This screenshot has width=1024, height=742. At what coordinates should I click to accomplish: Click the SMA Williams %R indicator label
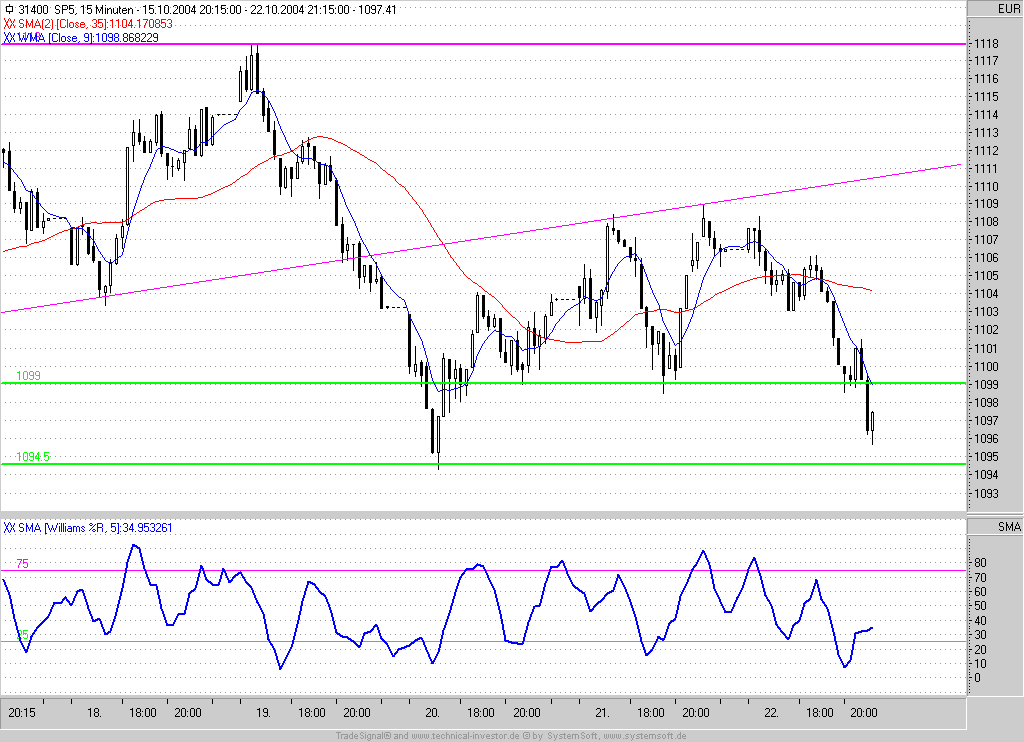point(95,528)
